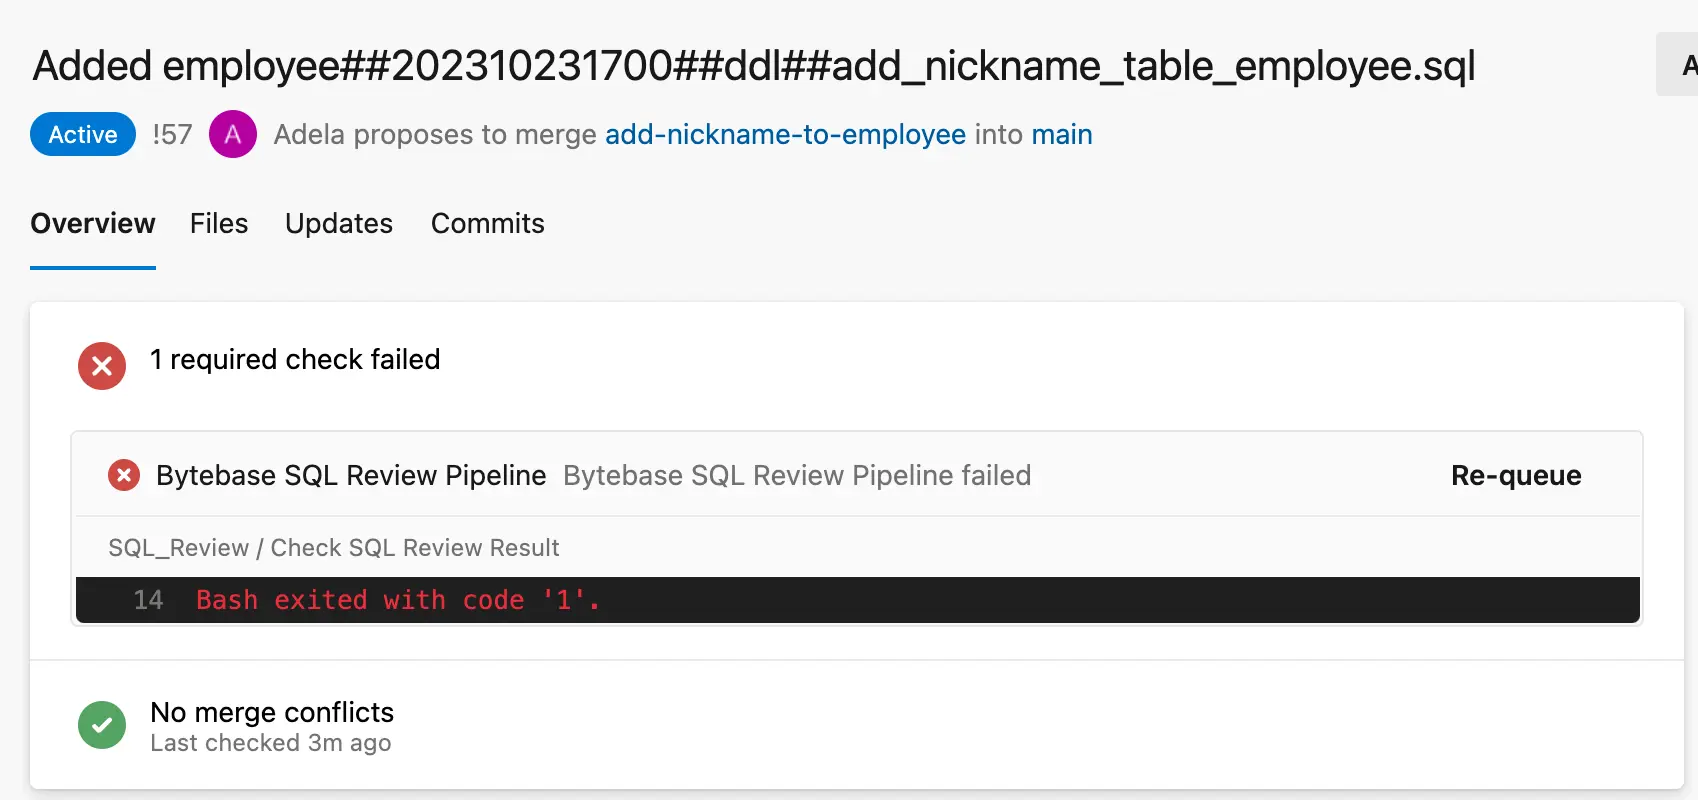Viewport: 1698px width, 800px height.
Task: Open Bytebase SQL Review Pipeline check name
Action: click(351, 475)
